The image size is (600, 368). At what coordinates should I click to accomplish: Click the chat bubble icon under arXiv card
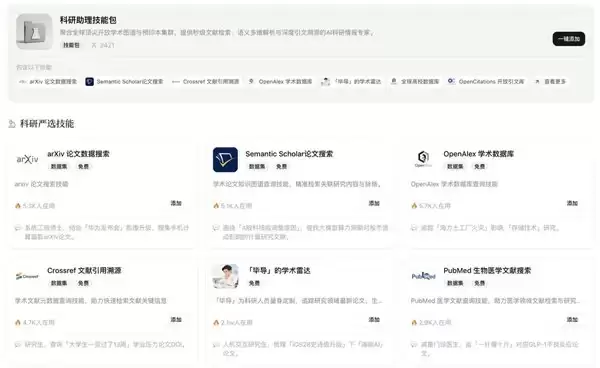point(18,228)
